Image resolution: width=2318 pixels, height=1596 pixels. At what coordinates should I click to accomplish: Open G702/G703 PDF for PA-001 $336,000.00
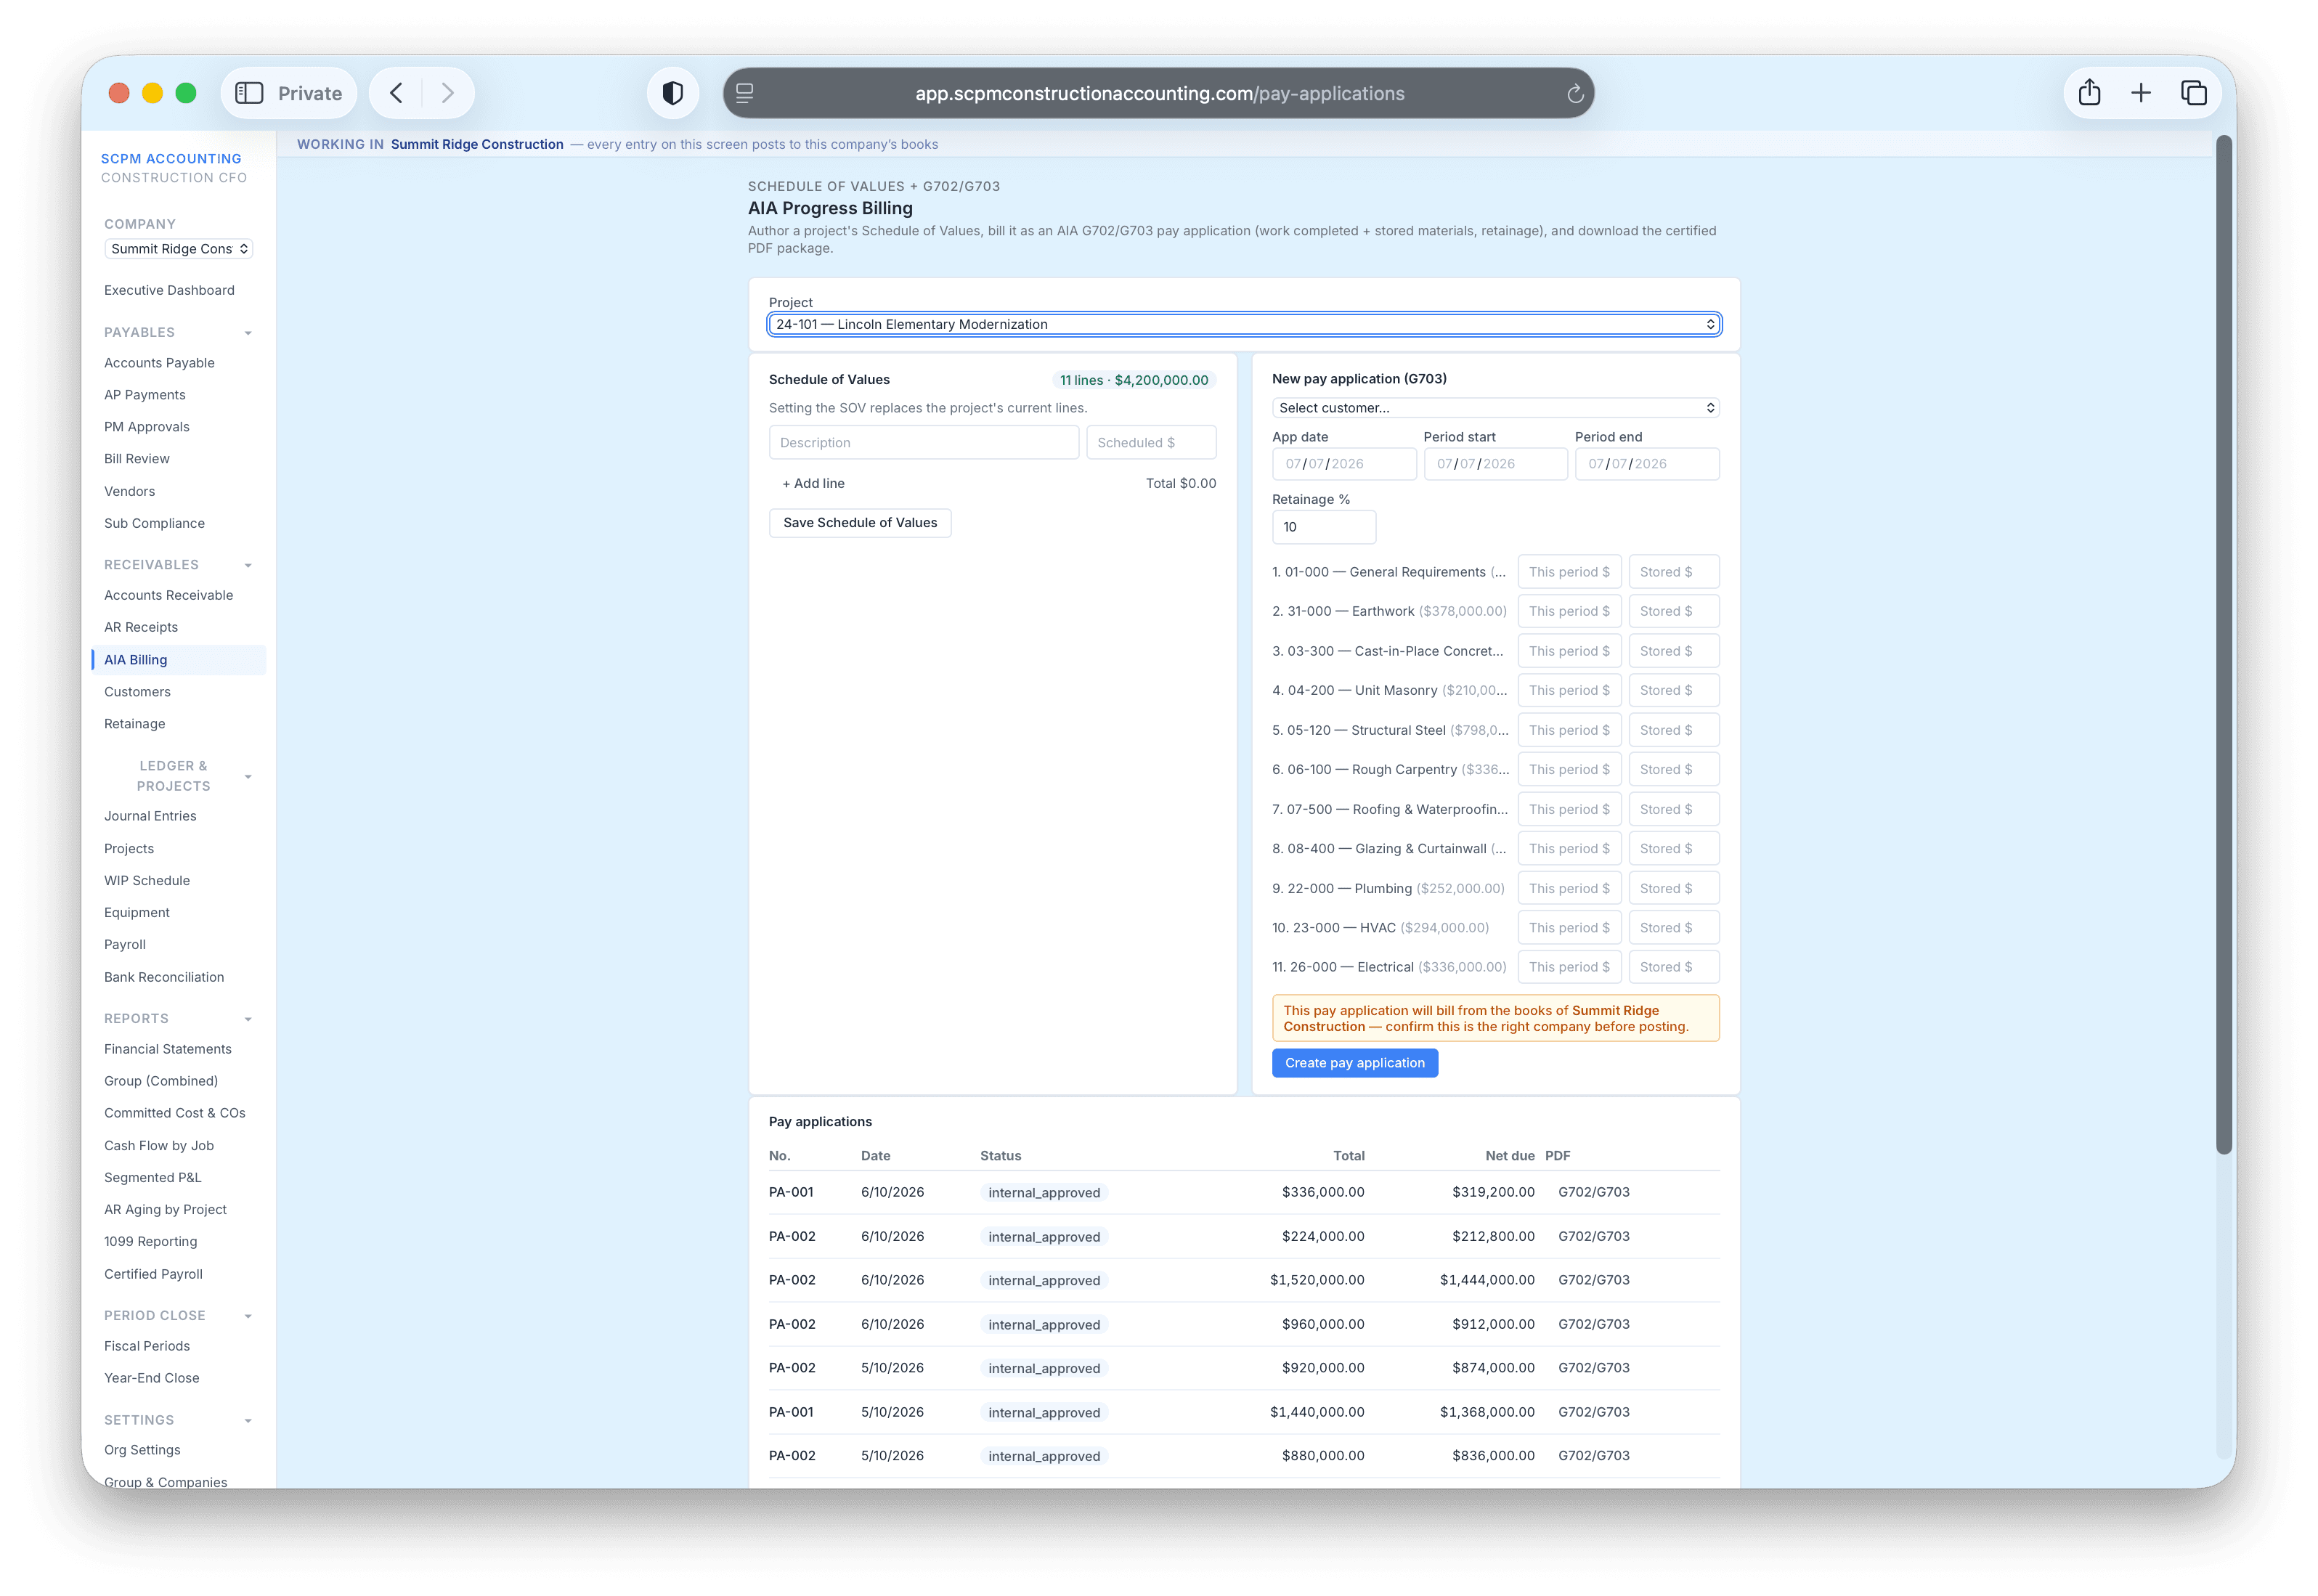coord(1593,1192)
